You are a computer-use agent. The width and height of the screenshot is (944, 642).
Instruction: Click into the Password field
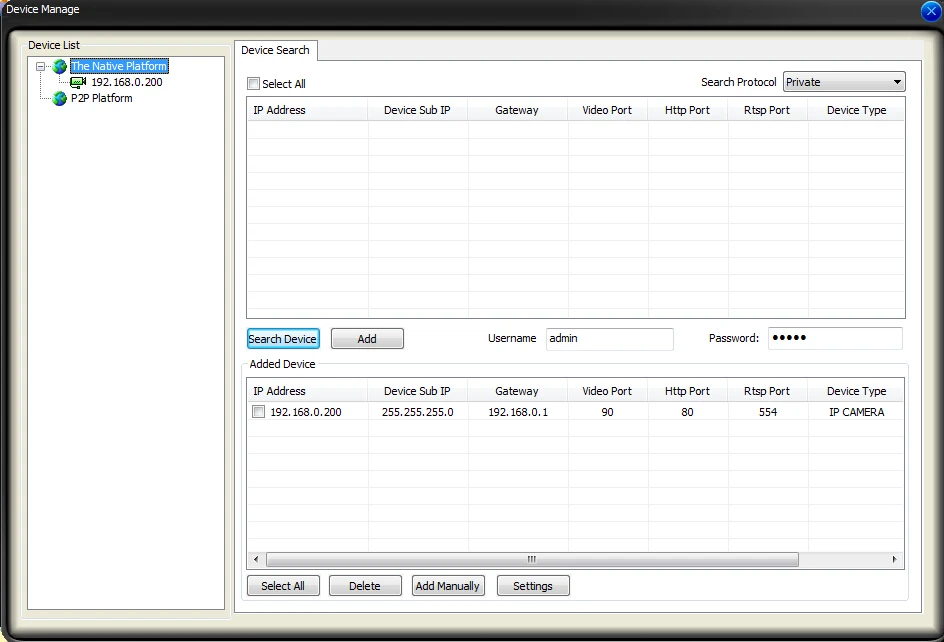(x=835, y=338)
